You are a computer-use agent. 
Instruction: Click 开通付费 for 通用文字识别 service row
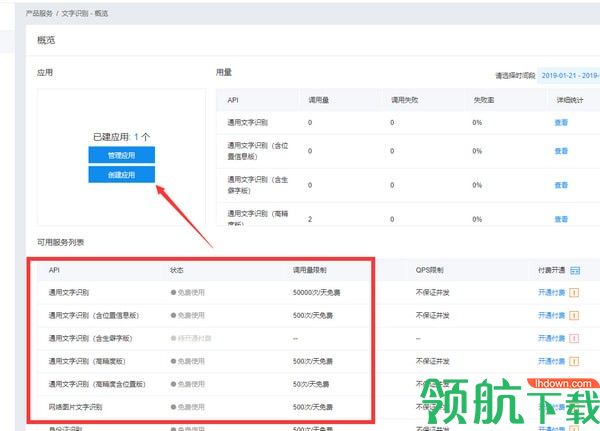551,292
